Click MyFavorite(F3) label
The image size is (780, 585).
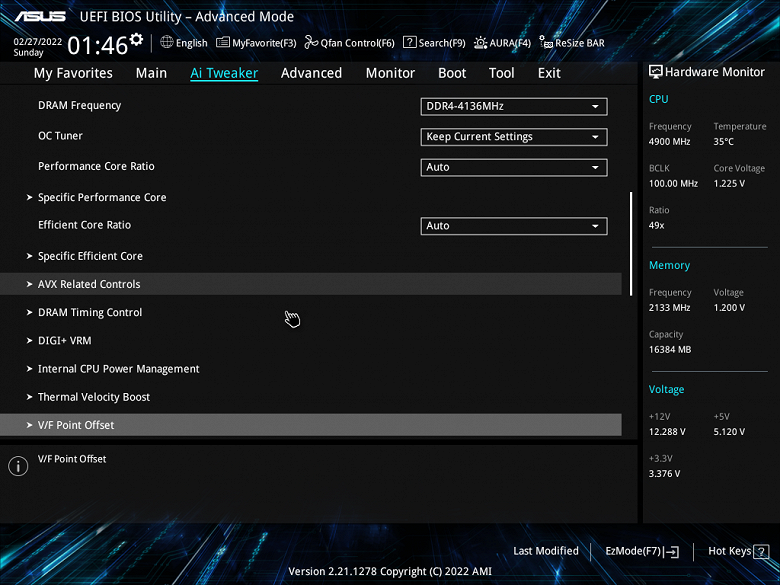pyautogui.click(x=264, y=43)
